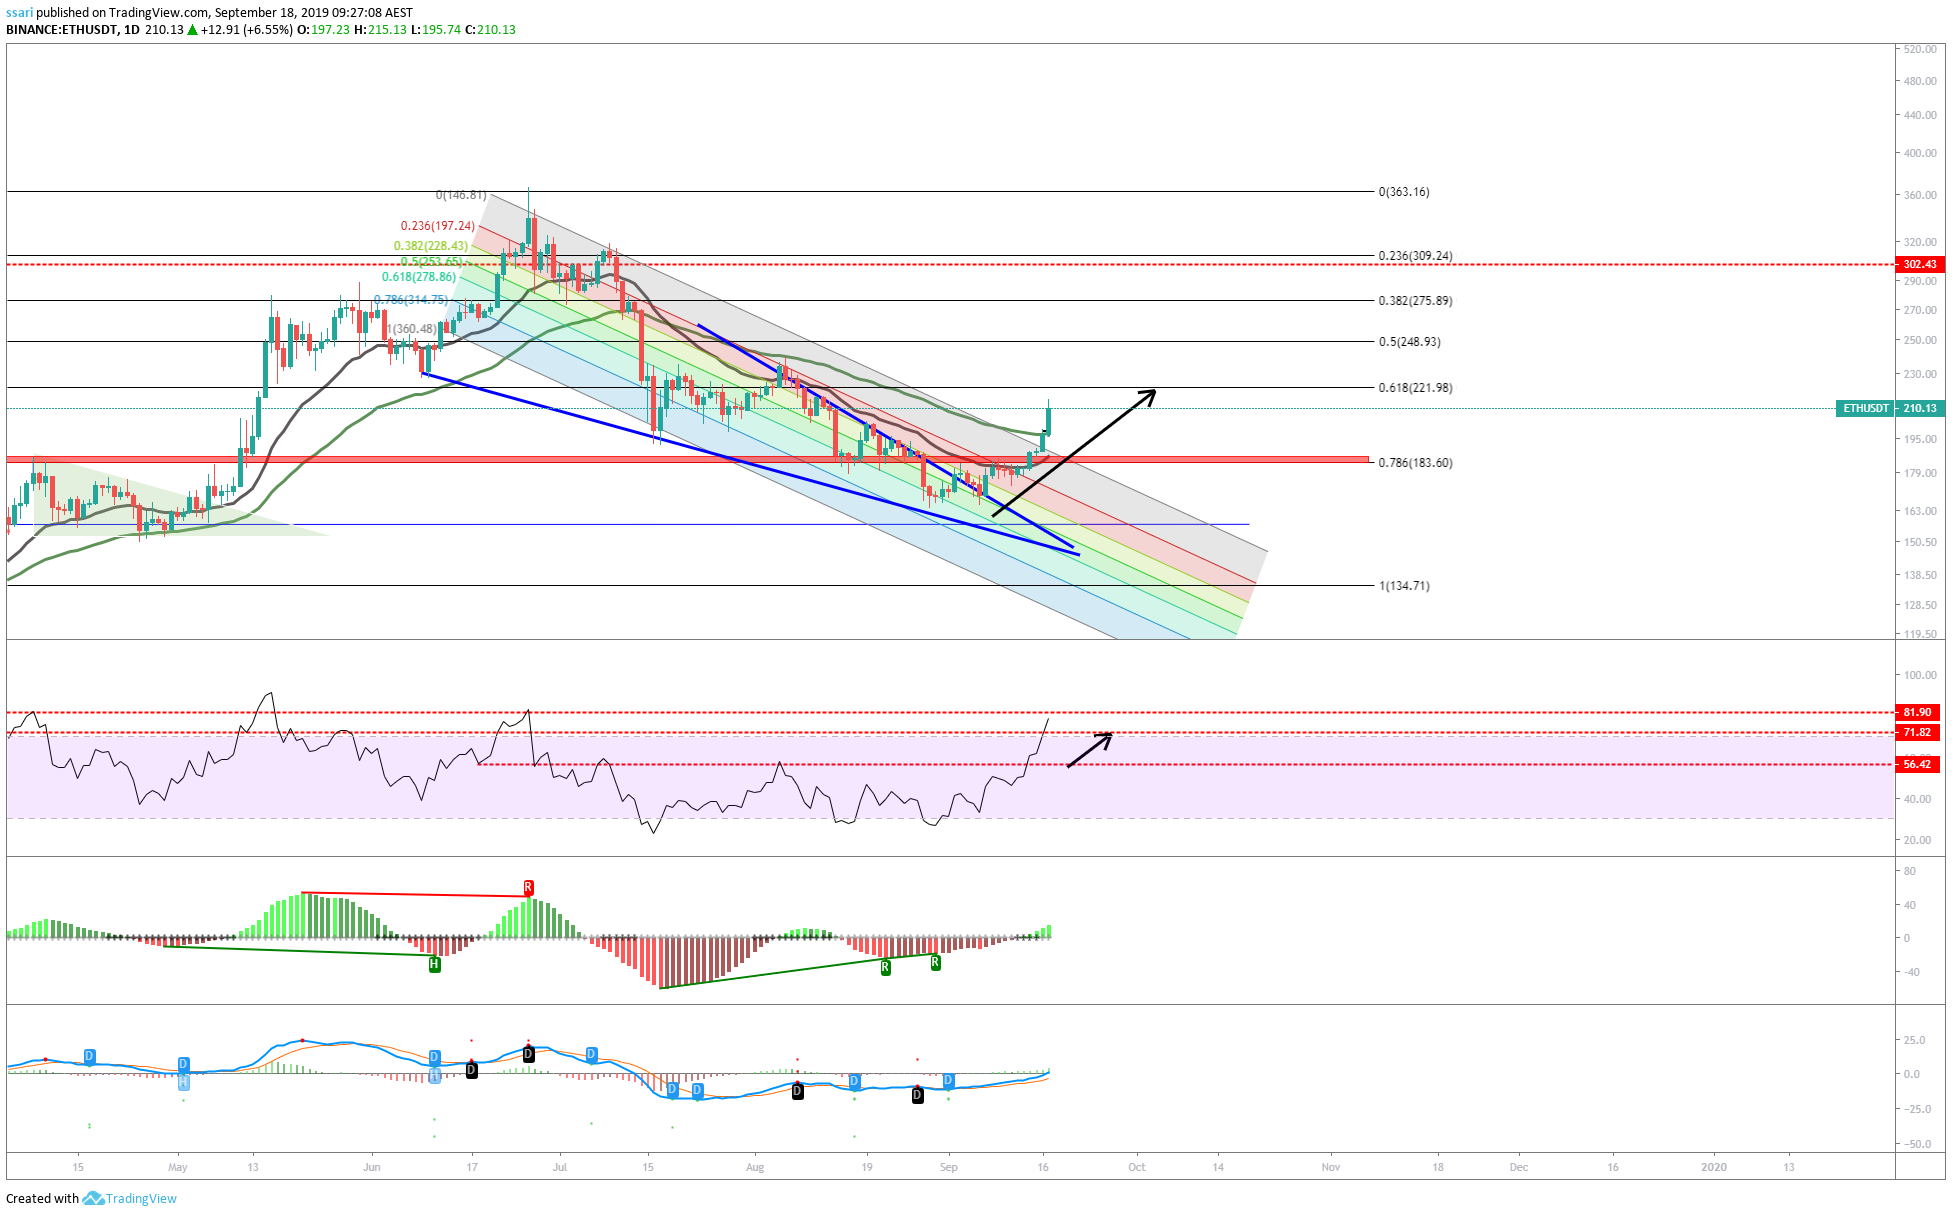Click the 0.382(228.43) channel level label

pyautogui.click(x=430, y=246)
